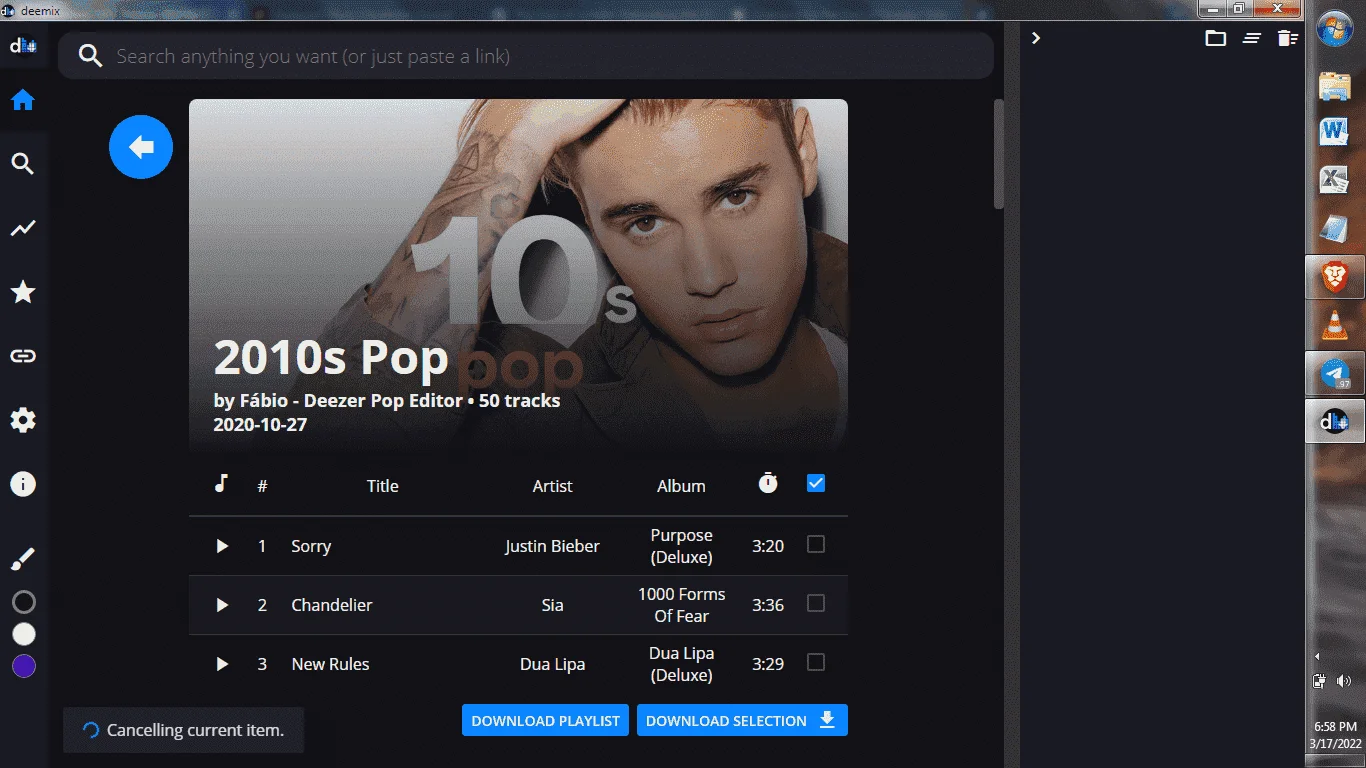
Task: Click the # column header
Action: coord(262,486)
